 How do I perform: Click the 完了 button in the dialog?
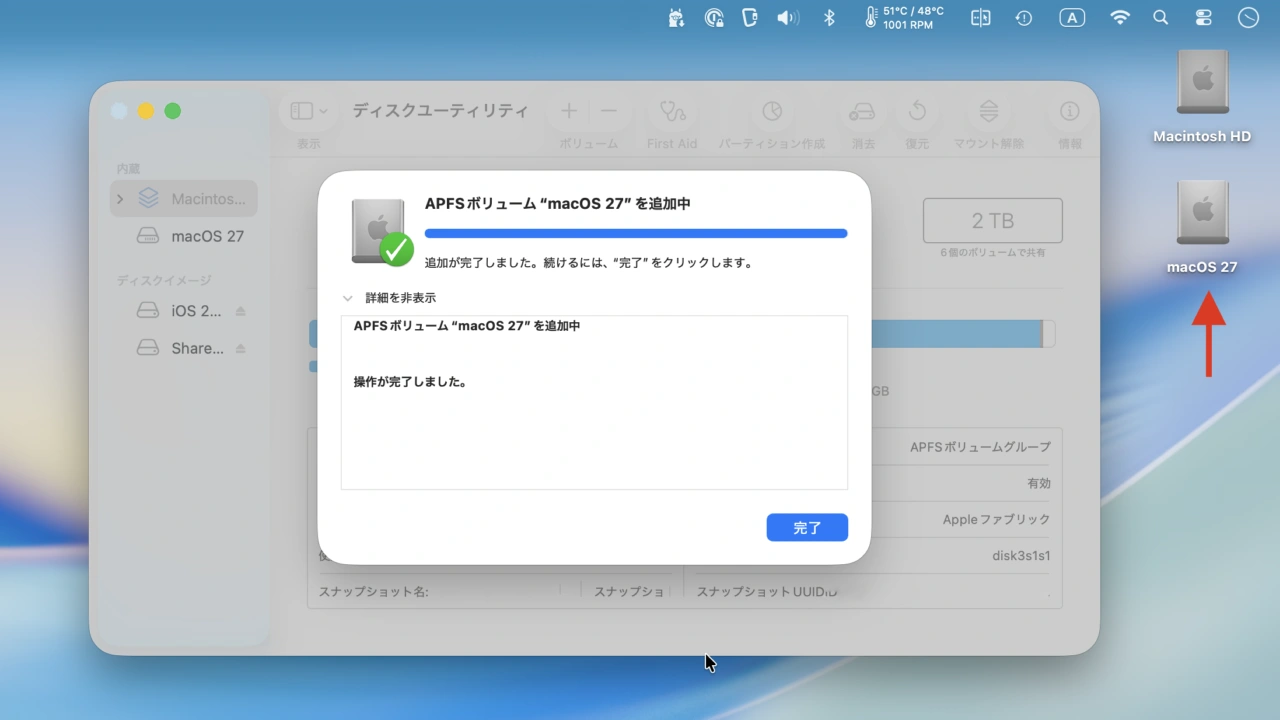coord(807,527)
